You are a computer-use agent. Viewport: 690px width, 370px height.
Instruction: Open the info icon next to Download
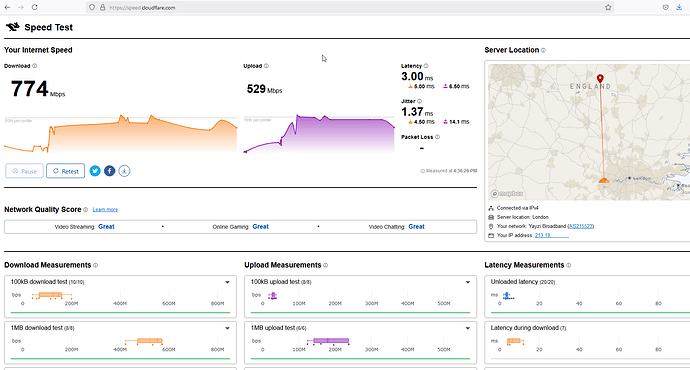(x=35, y=66)
